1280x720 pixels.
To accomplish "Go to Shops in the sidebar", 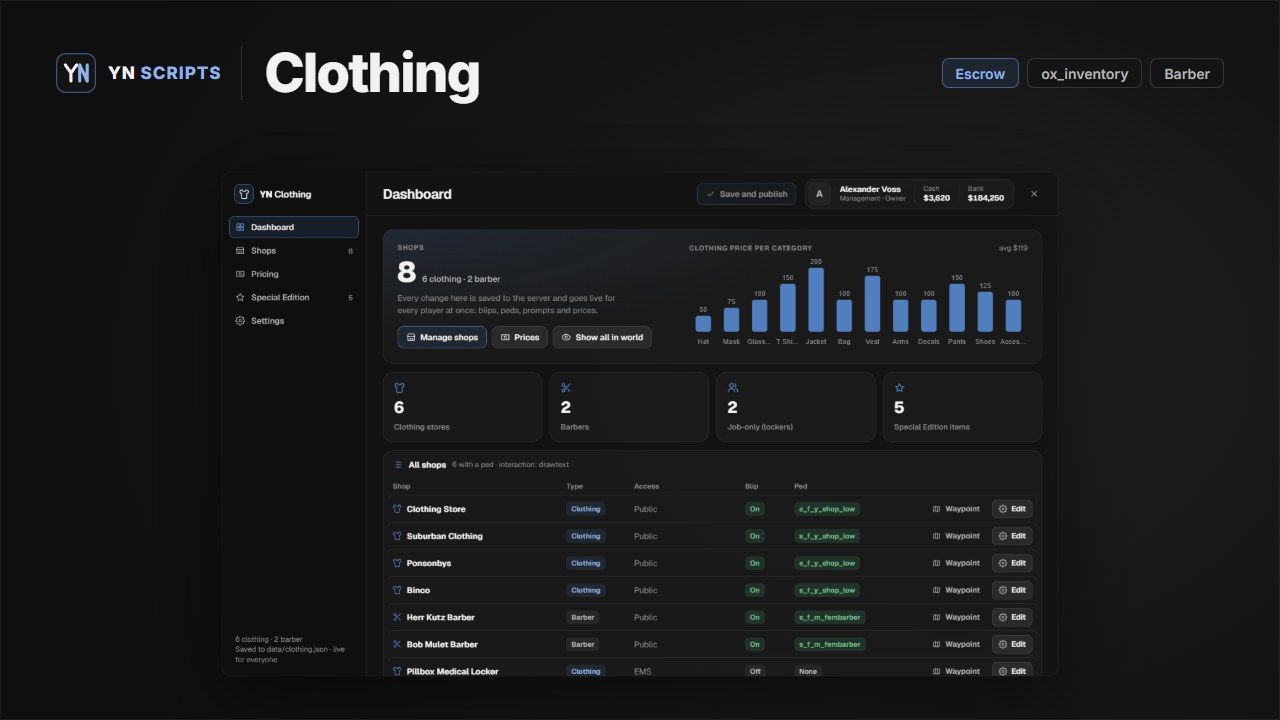I will [294, 251].
